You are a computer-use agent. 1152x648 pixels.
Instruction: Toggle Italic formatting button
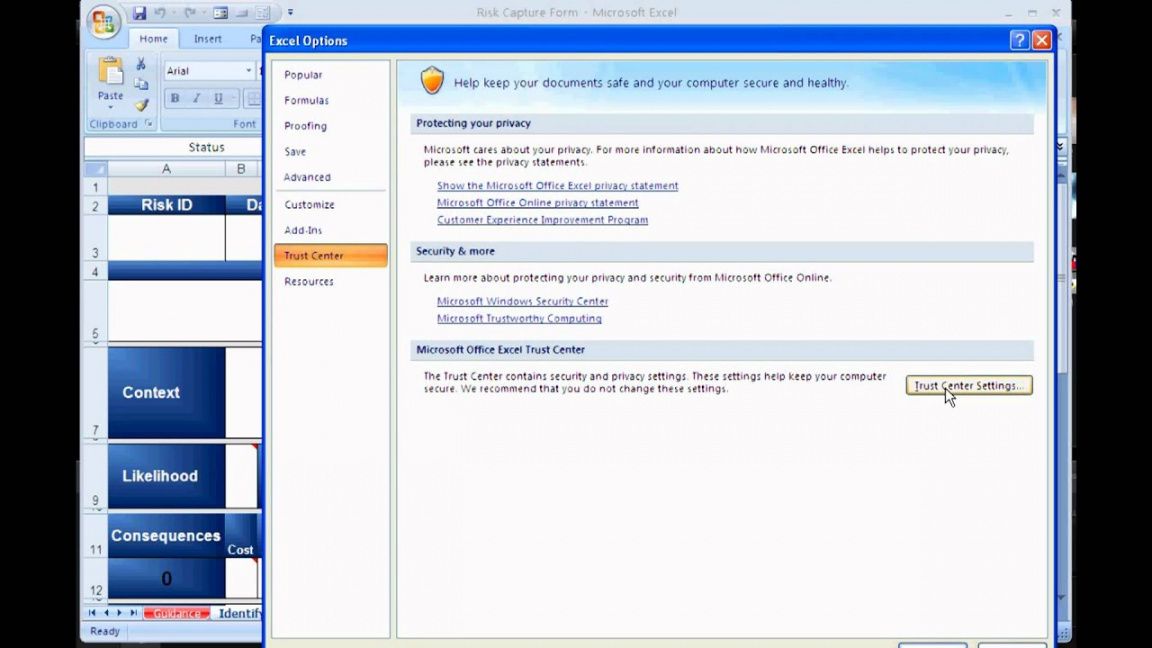[x=196, y=98]
